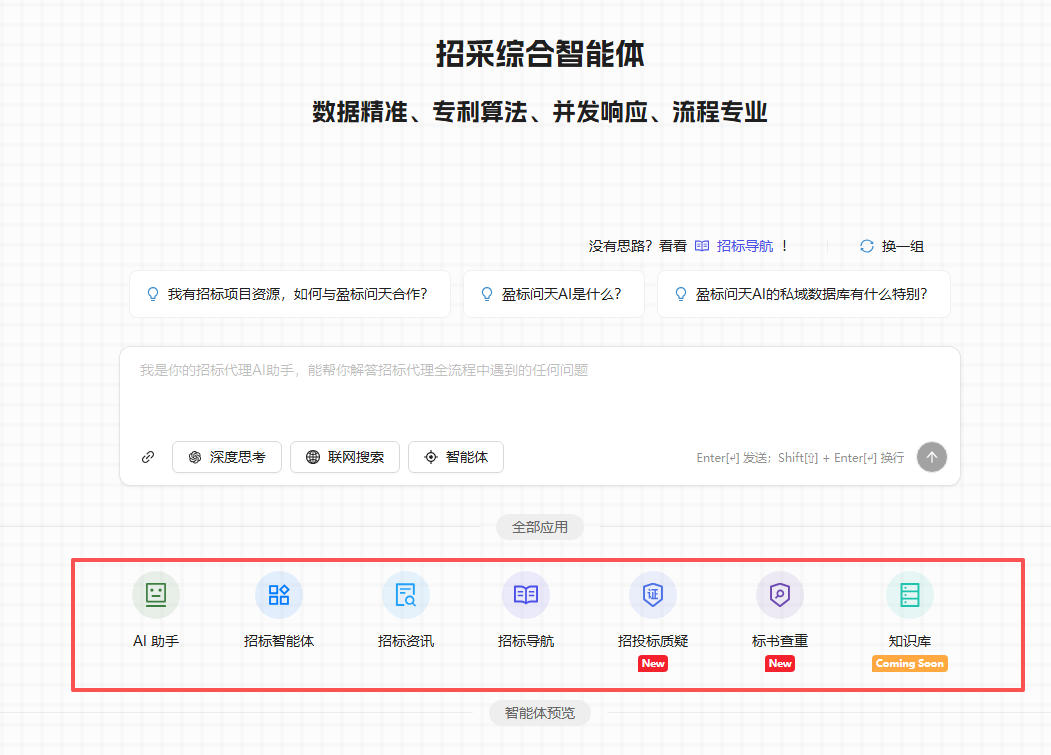Click the 招标导航 link after 看看

coord(745,246)
